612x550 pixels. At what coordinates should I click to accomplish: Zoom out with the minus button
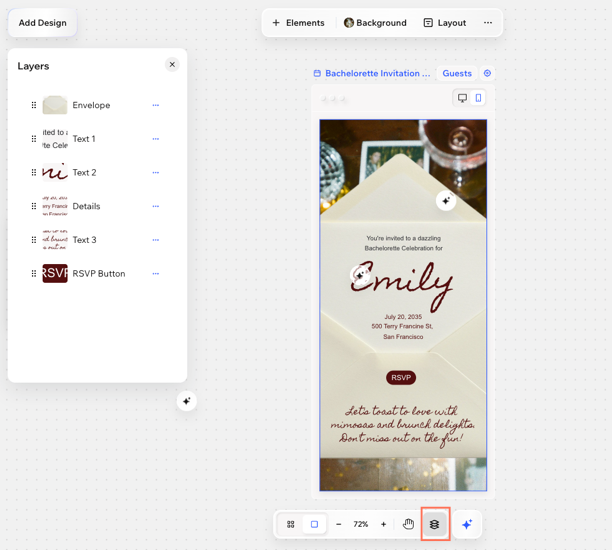point(338,524)
